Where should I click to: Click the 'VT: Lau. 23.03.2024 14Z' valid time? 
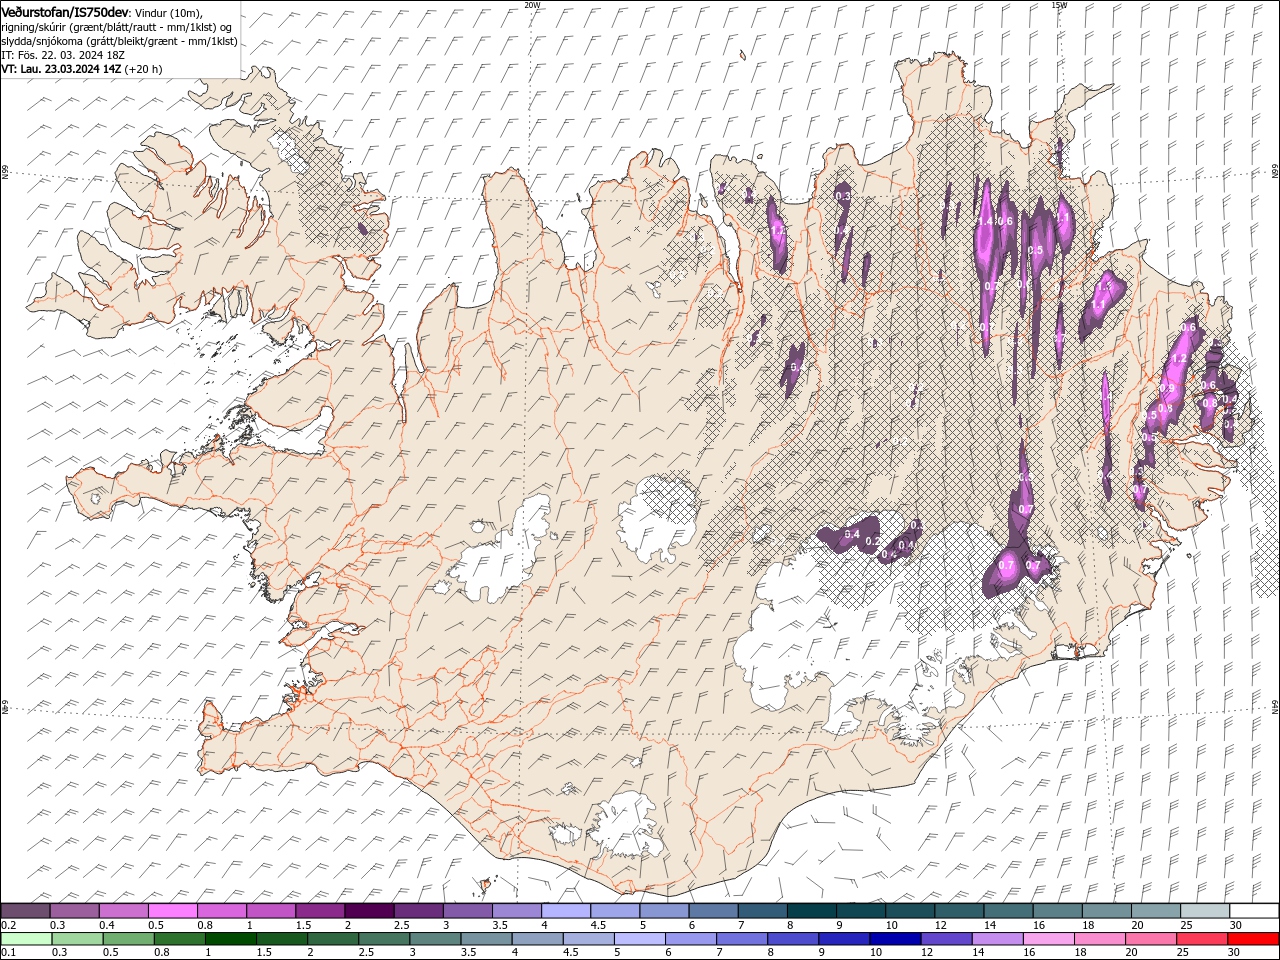tap(61, 69)
